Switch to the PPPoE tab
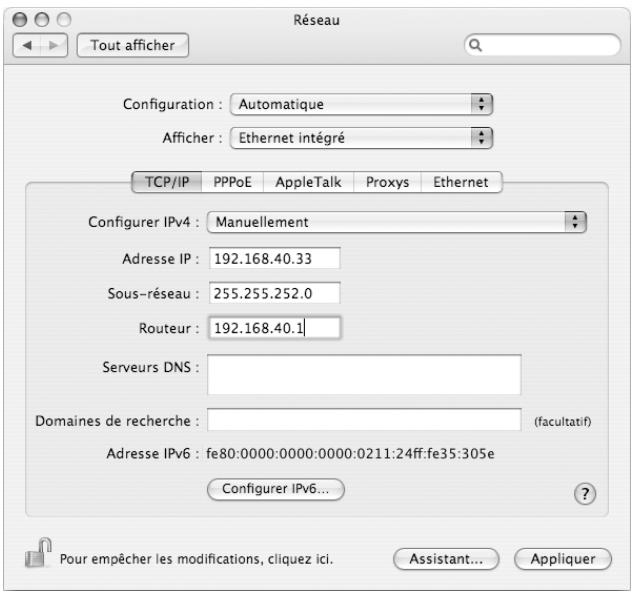The width and height of the screenshot is (634, 593). pyautogui.click(x=232, y=182)
